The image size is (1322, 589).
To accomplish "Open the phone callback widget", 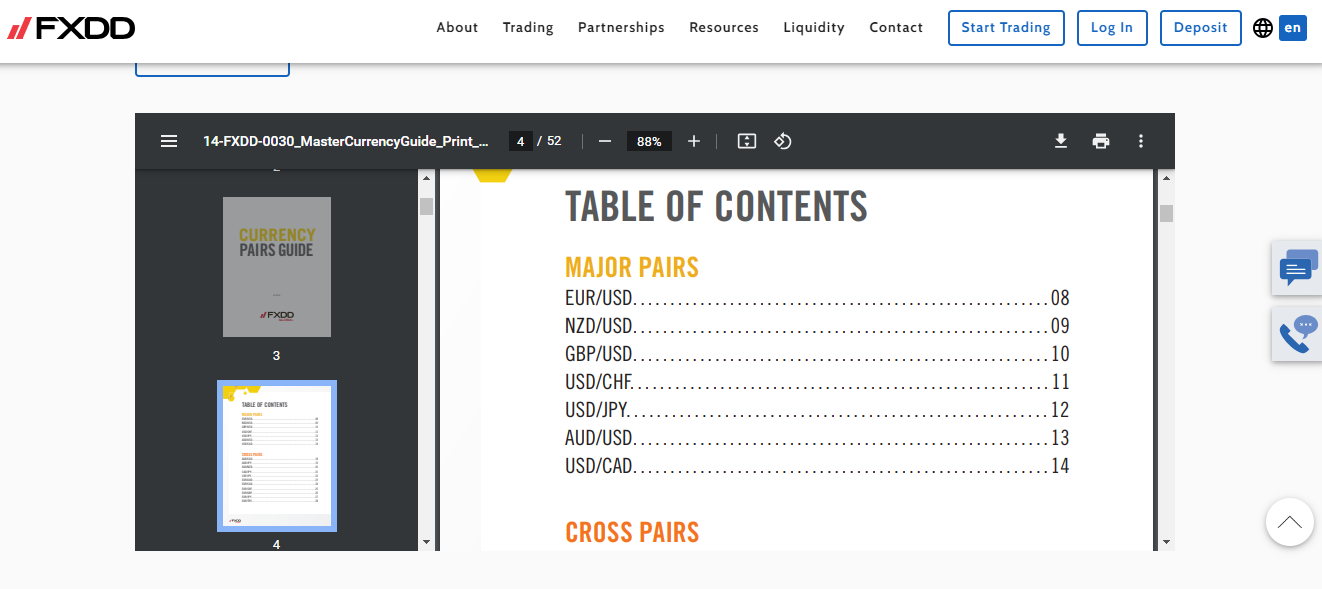I will 1297,334.
